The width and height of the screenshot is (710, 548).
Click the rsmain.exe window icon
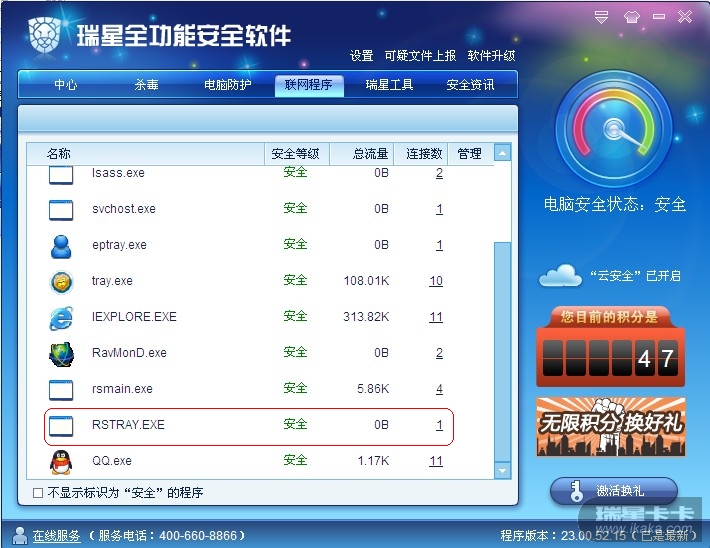[x=61, y=390]
